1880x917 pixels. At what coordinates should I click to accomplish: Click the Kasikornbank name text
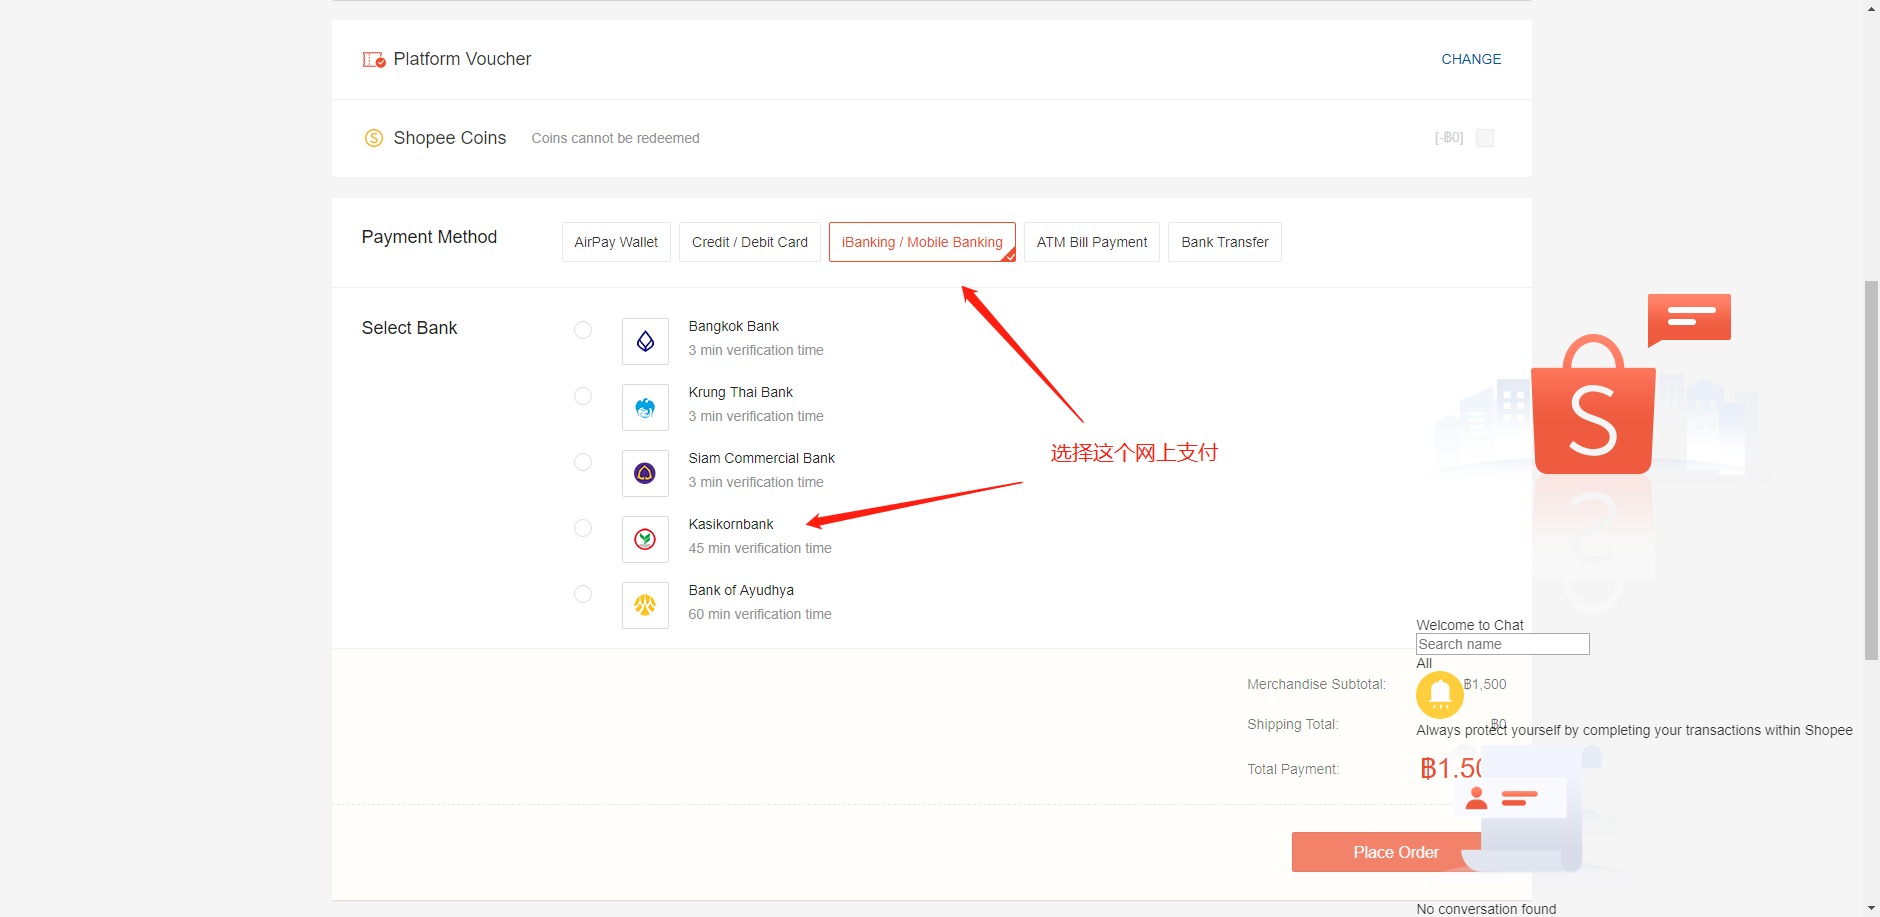coord(731,524)
